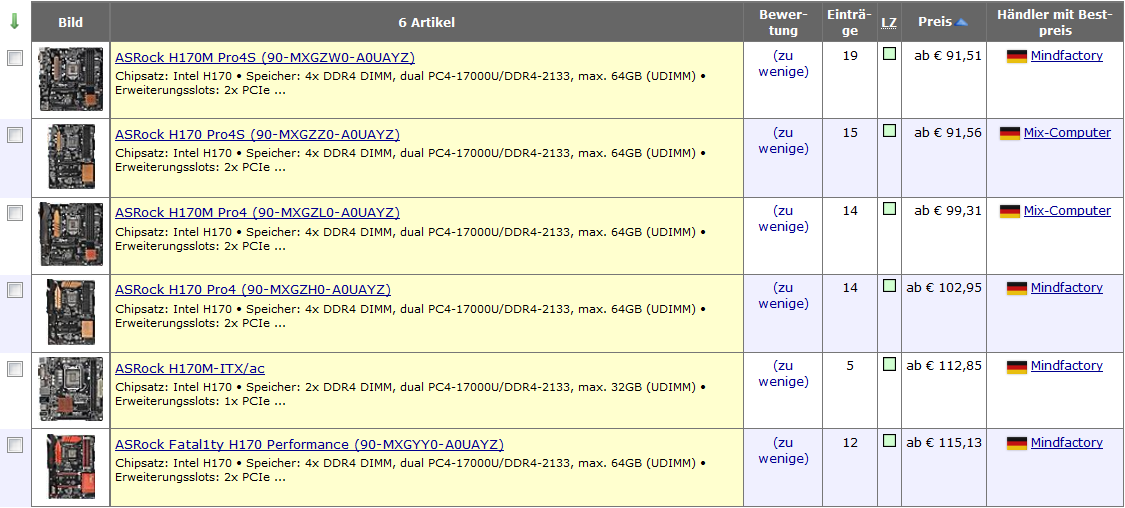Image resolution: width=1125 pixels, height=508 pixels.
Task: Open the ASRock H170 Pro4S product thumbnail
Action: point(71,156)
